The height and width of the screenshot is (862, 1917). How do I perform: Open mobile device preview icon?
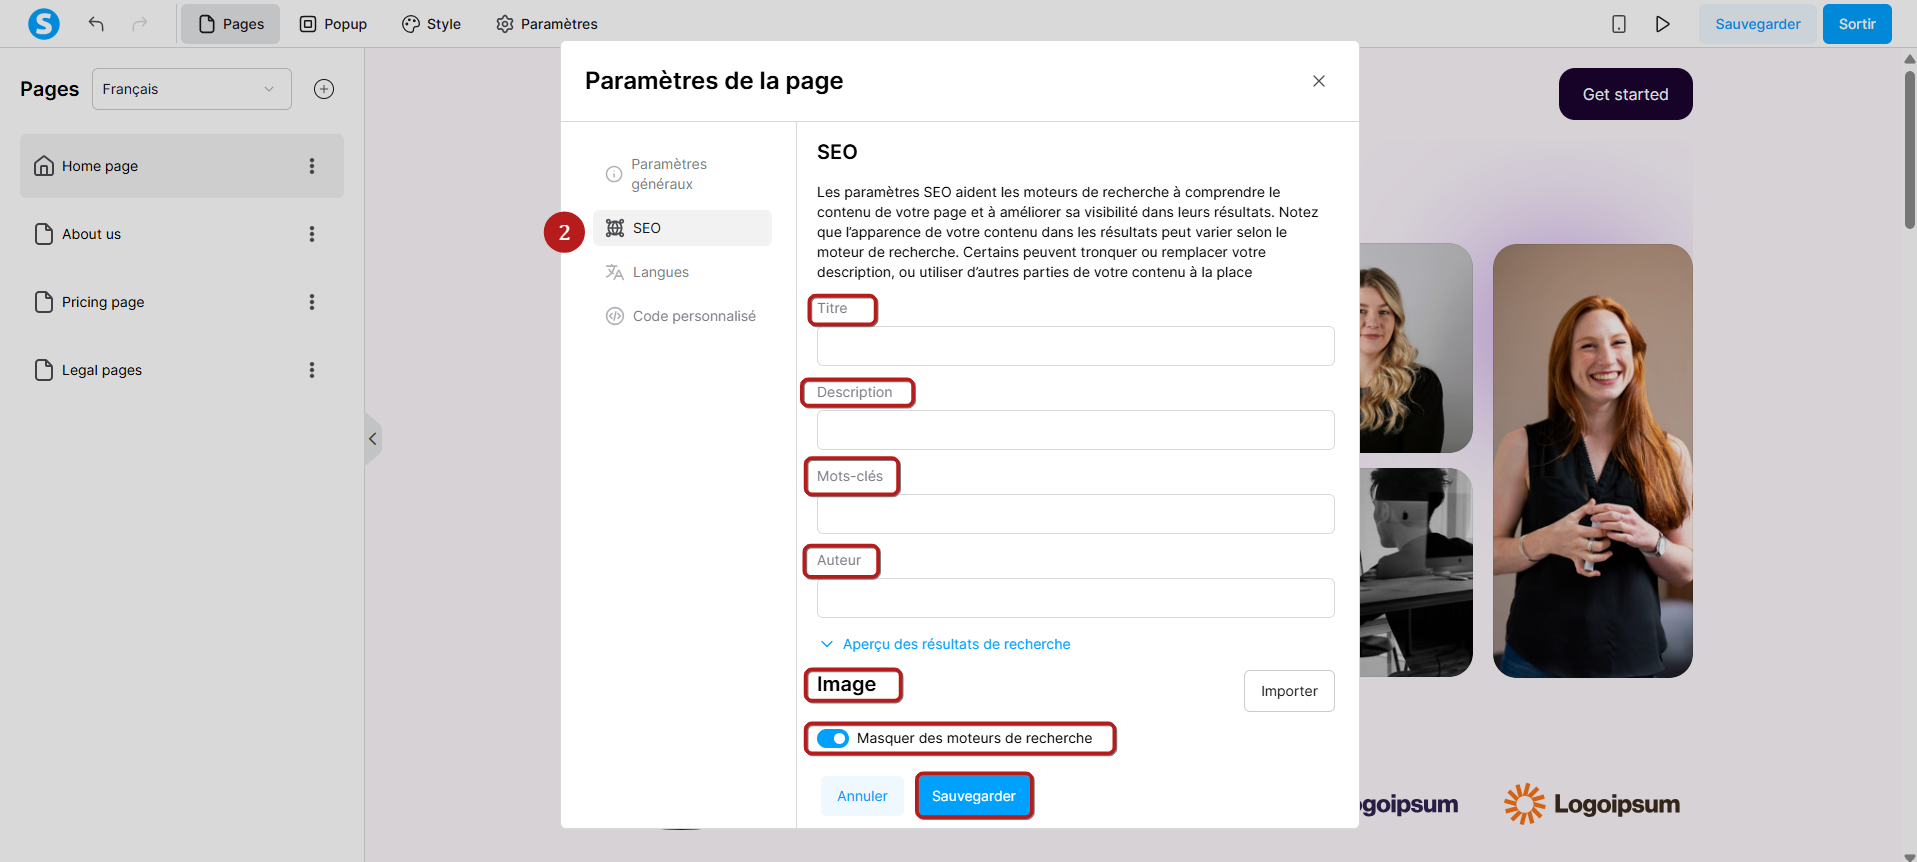[x=1619, y=24]
